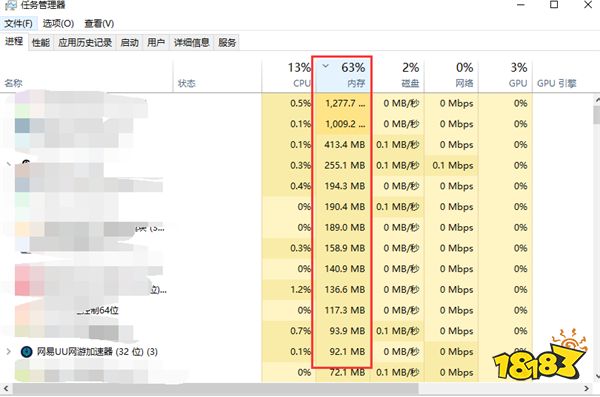Click the horizontal scrollbar right arrow
The image size is (600, 397).
coord(587,388)
